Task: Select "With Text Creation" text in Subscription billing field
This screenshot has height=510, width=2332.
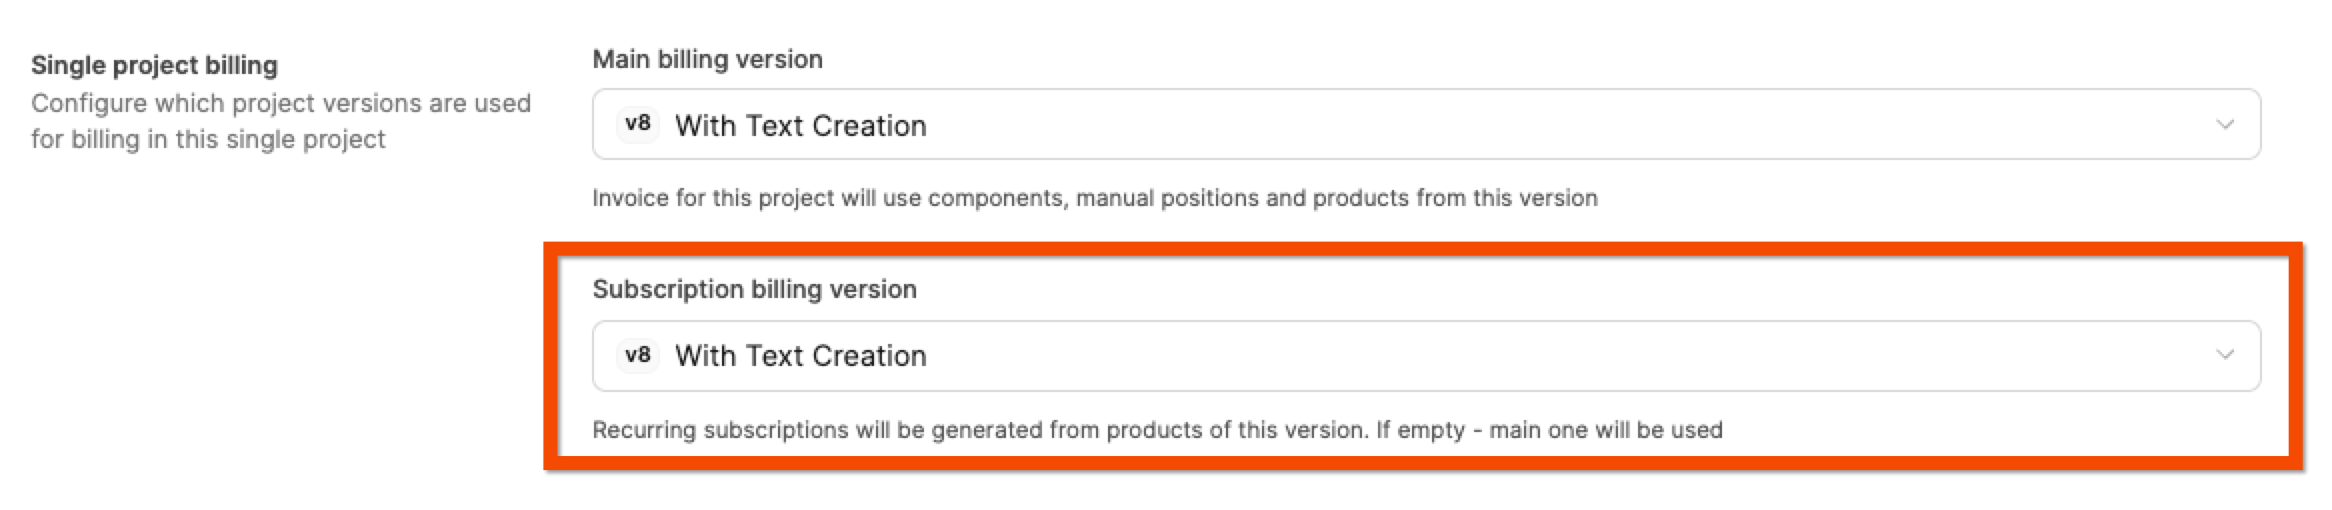Action: click(800, 356)
